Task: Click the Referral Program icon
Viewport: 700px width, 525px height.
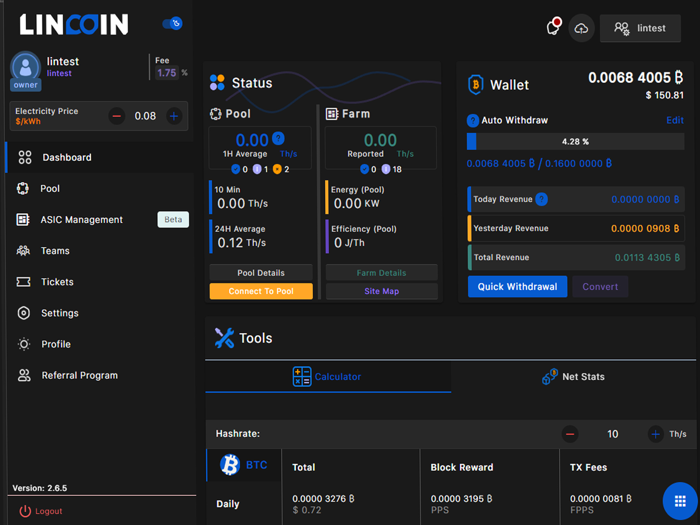Action: [24, 375]
